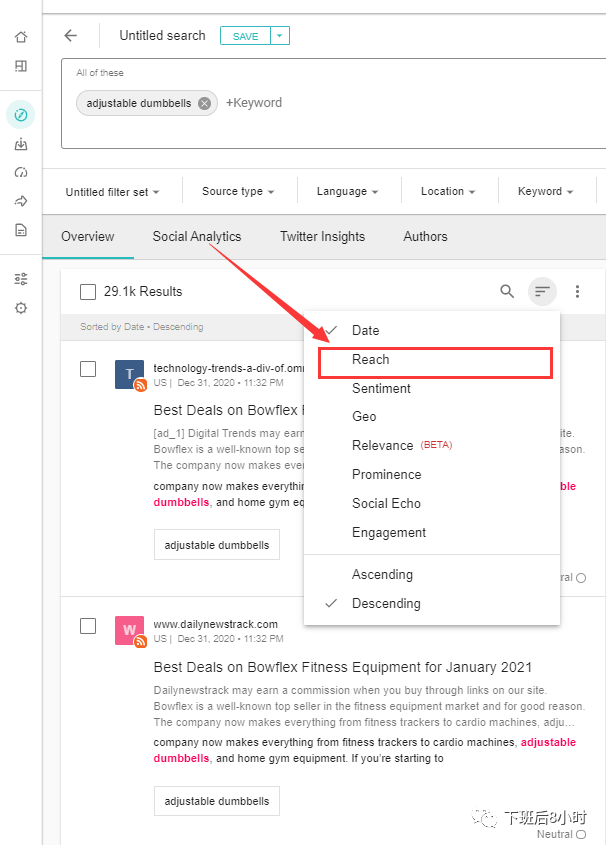Select Reach in the sort menu
Screen dimensions: 606x845
(x=371, y=360)
